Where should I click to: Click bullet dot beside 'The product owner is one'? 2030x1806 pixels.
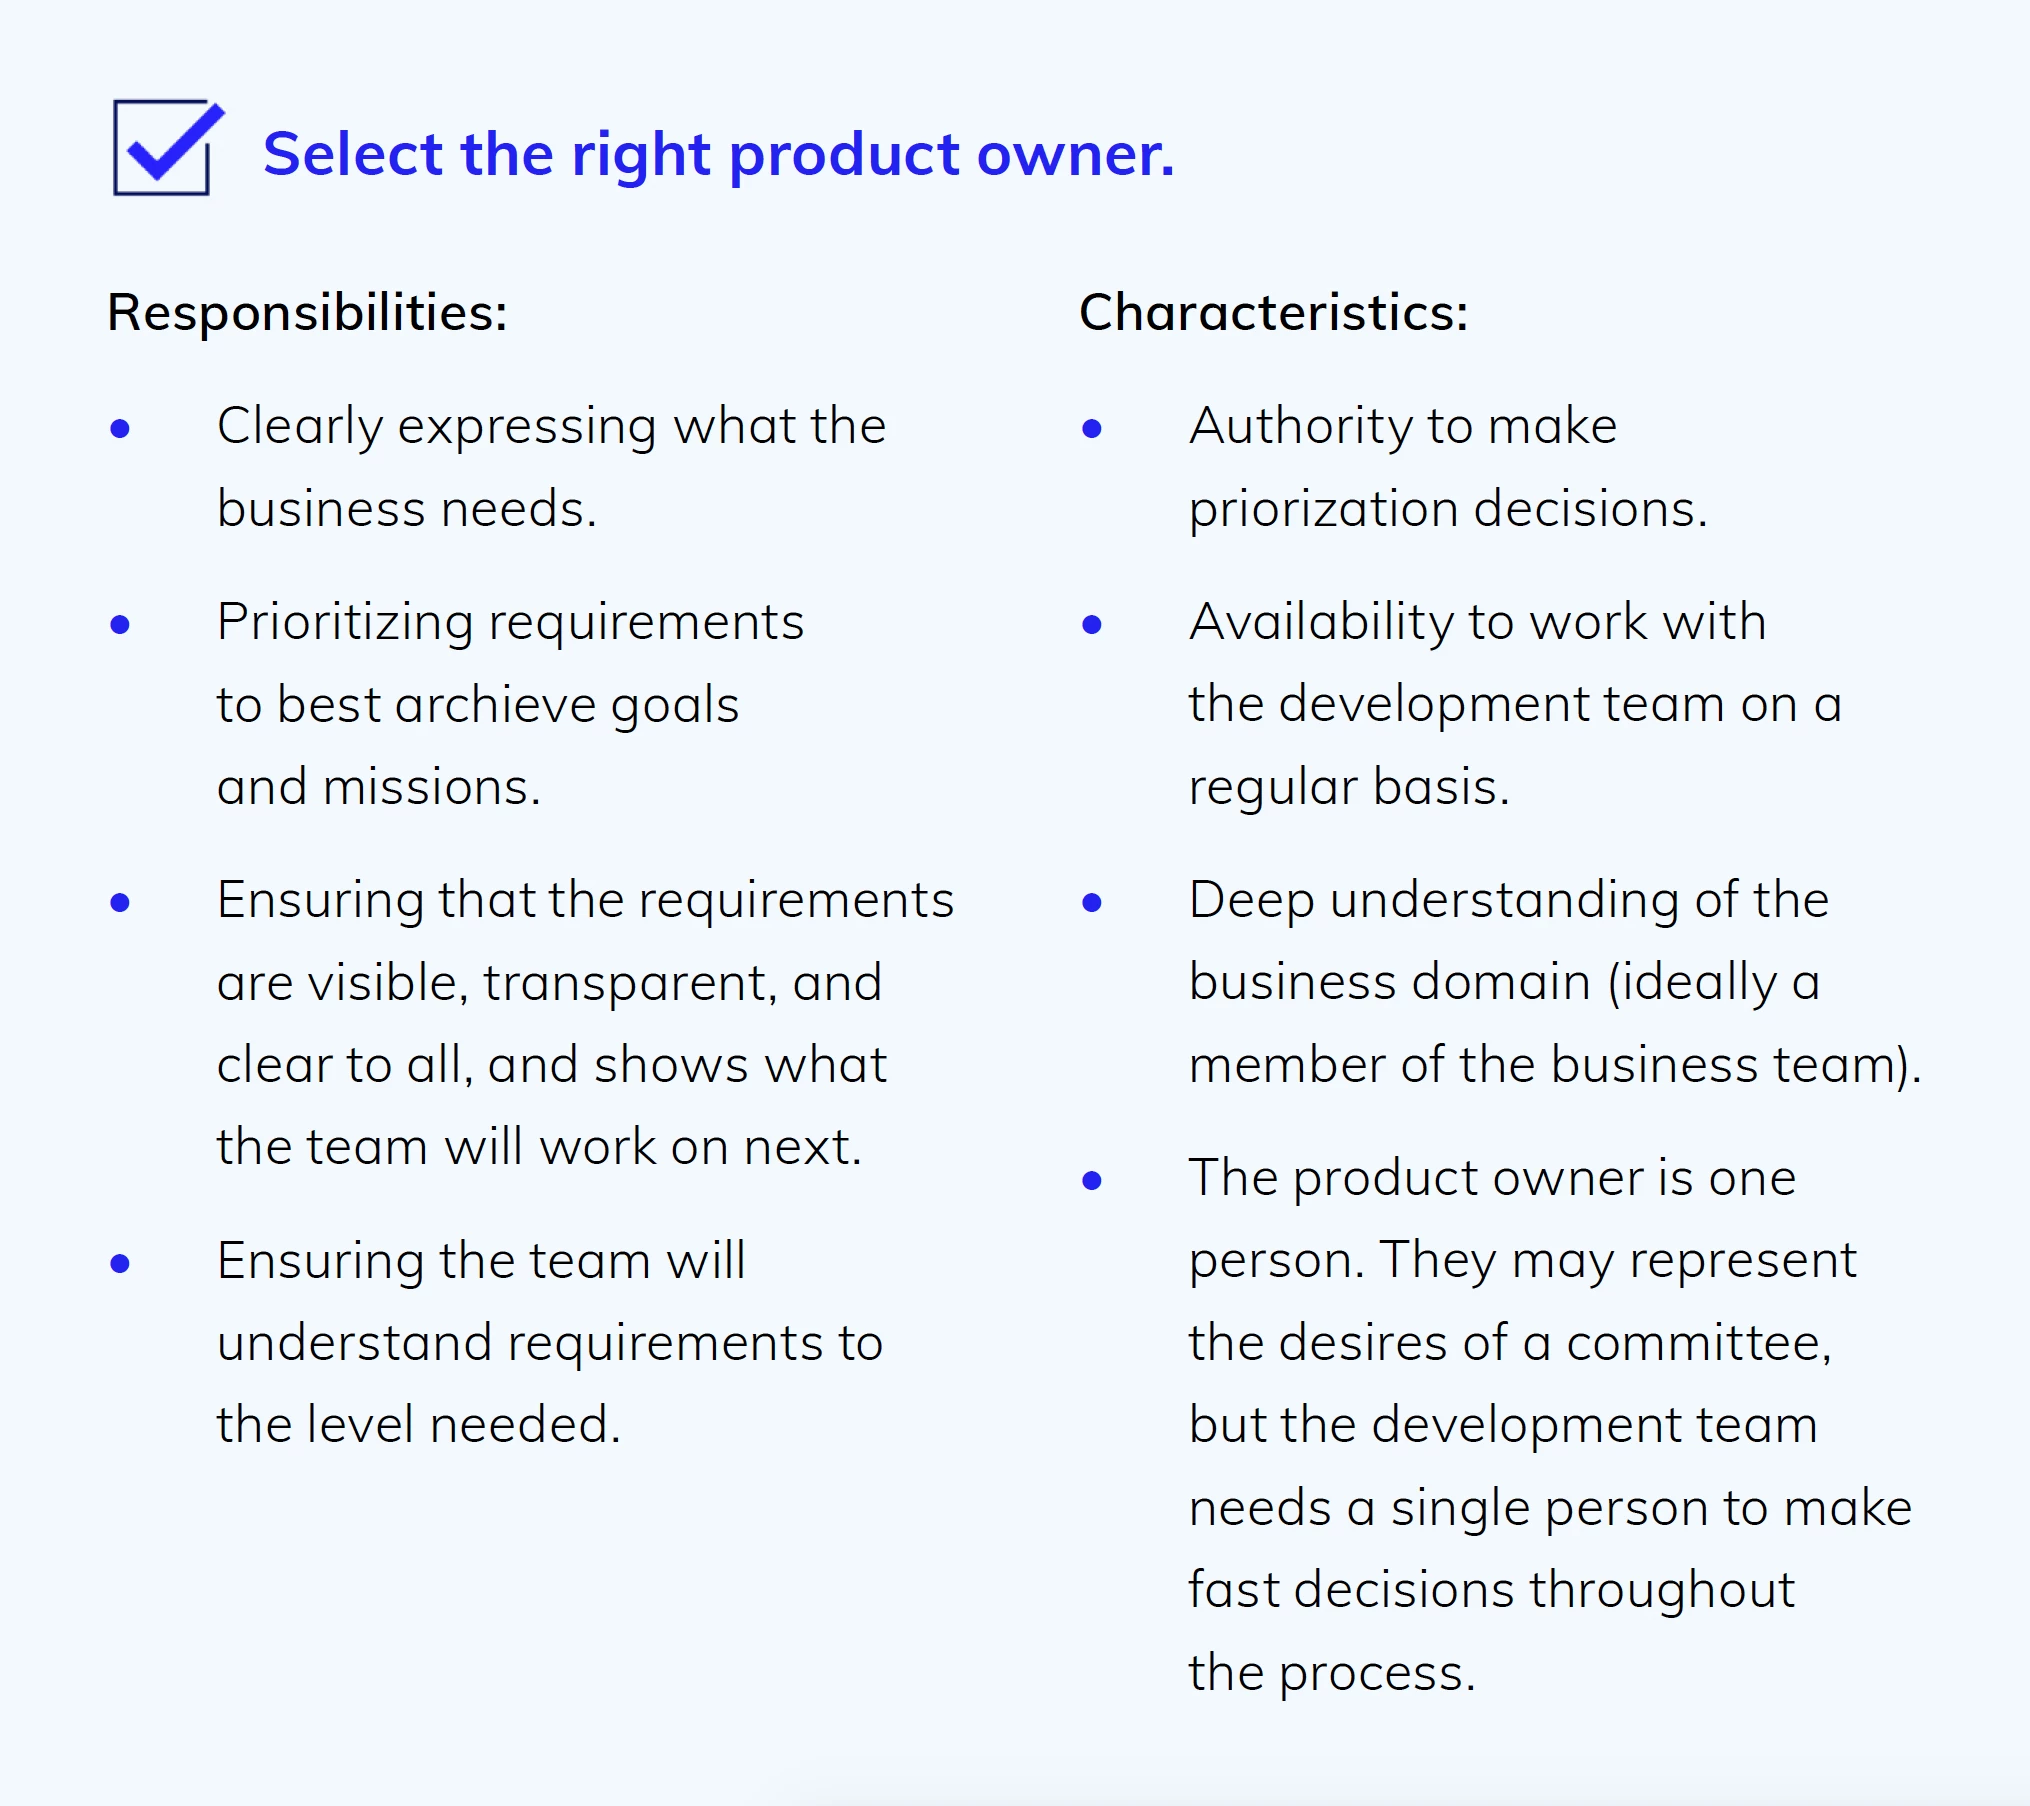(x=1092, y=1181)
